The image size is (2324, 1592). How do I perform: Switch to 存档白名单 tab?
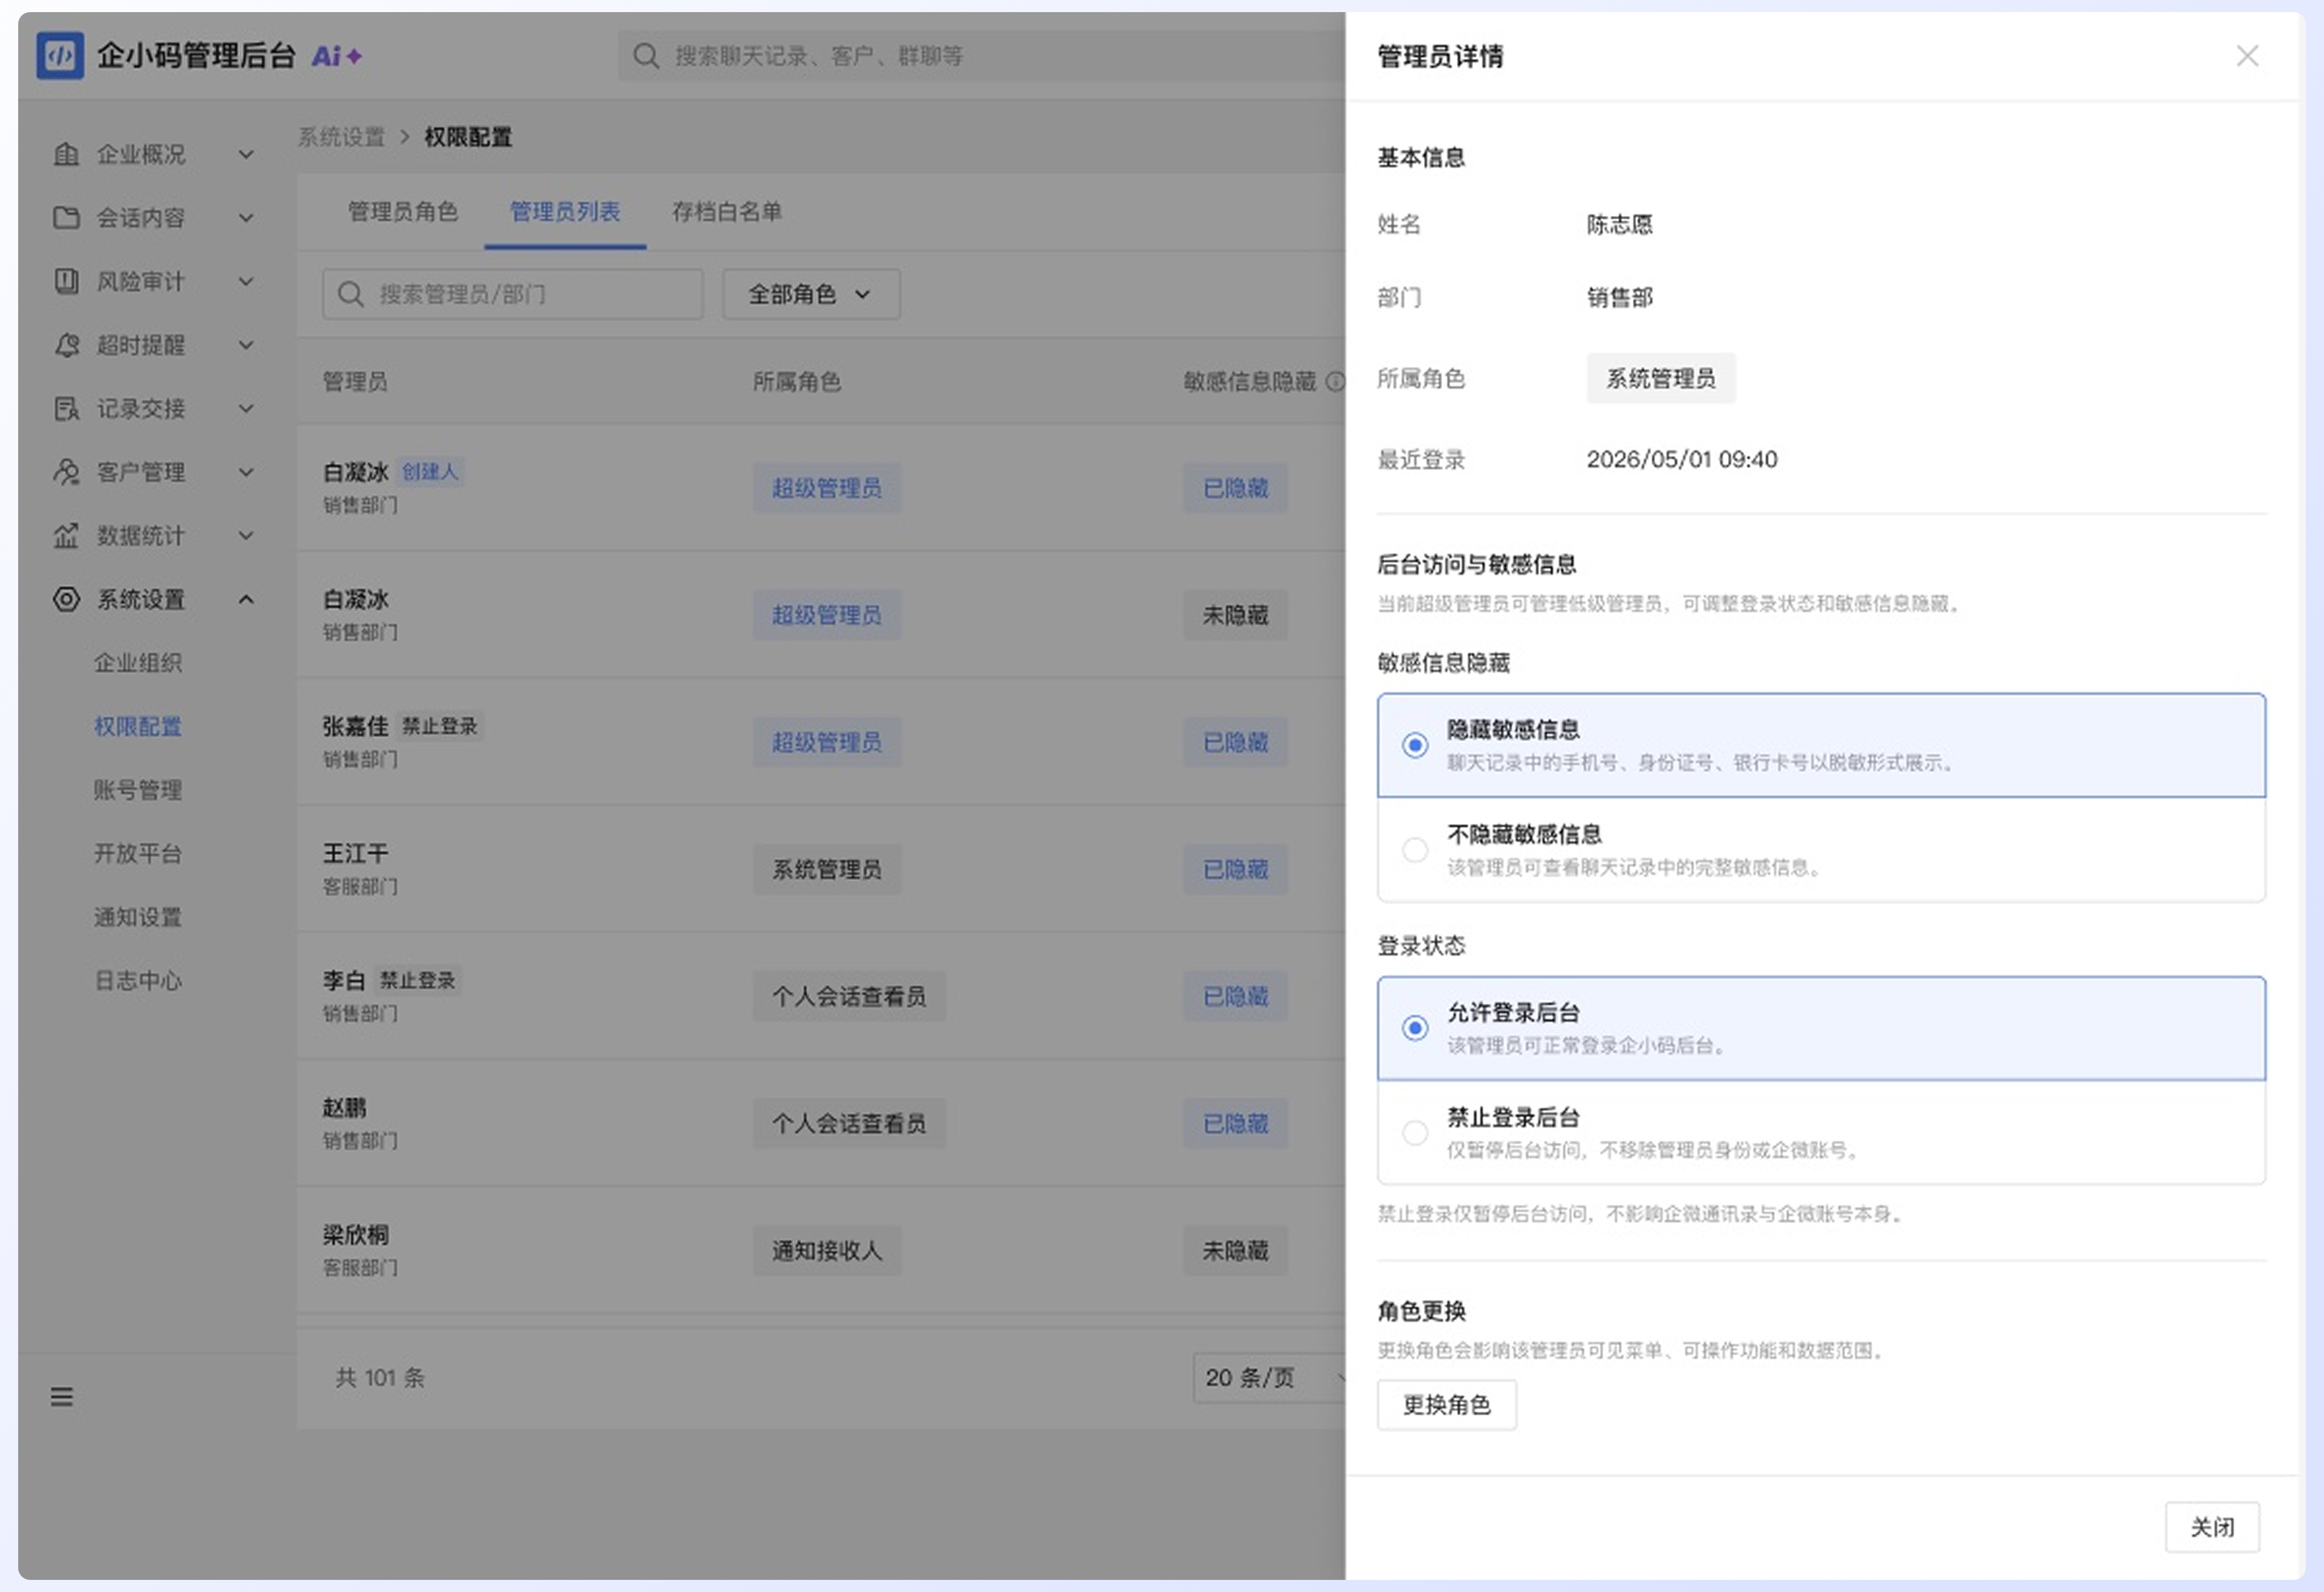pos(727,211)
